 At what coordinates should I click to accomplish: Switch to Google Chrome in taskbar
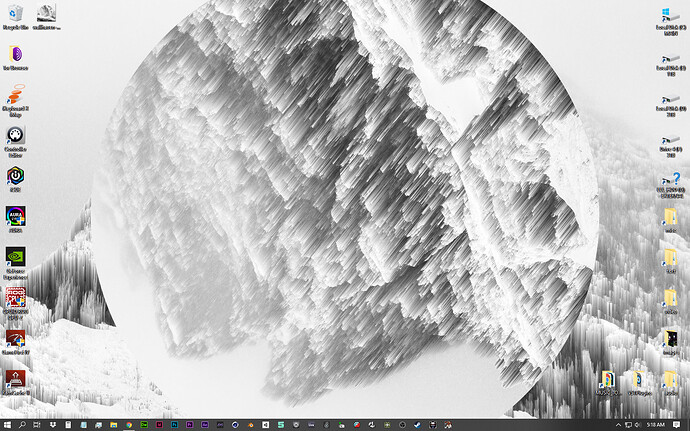coord(129,425)
